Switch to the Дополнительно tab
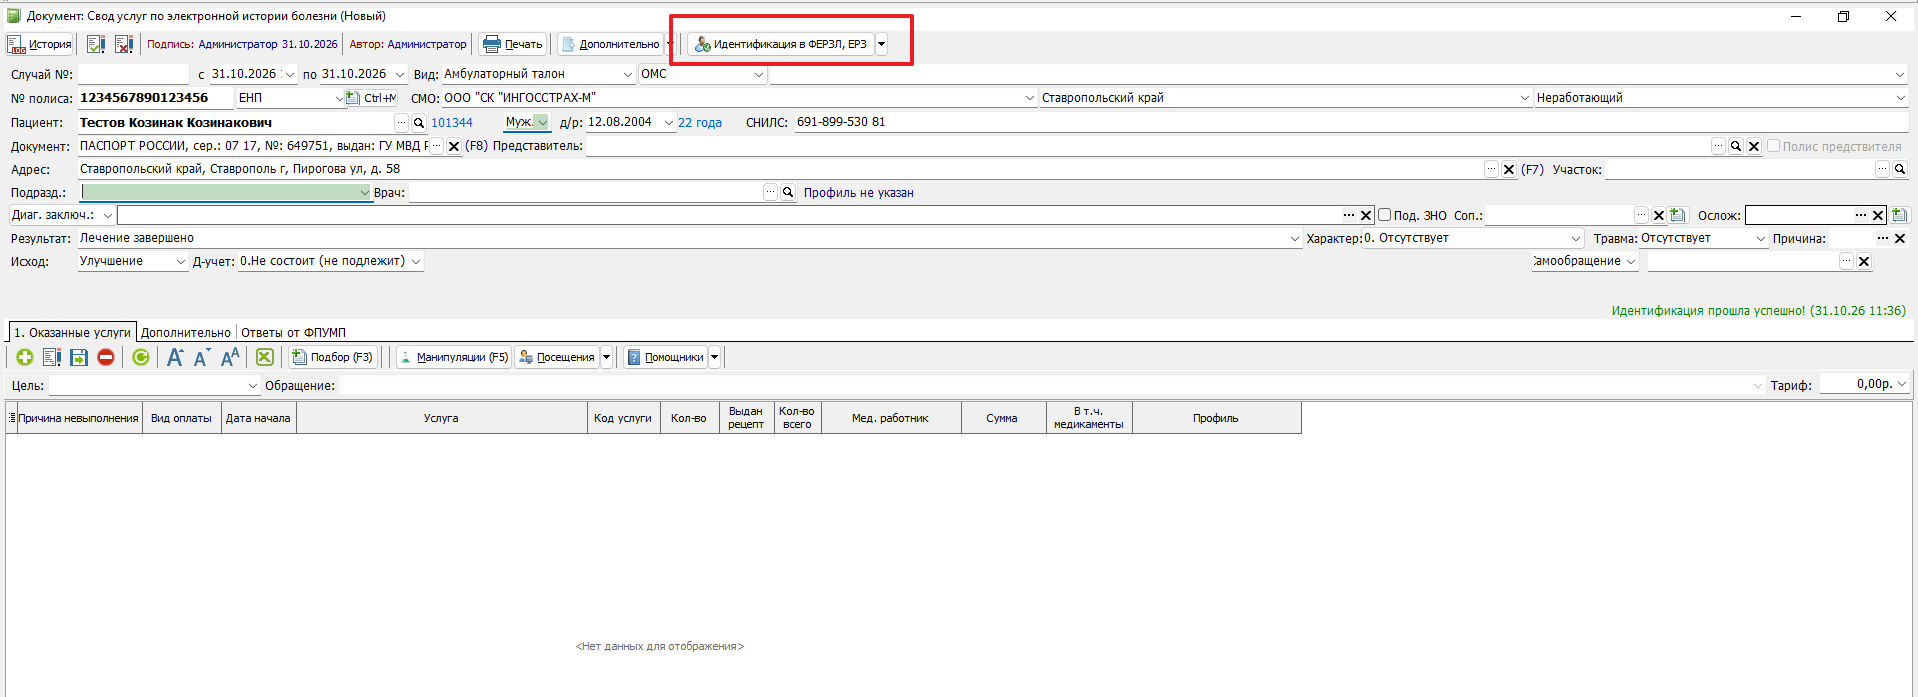The height and width of the screenshot is (697, 1918). coord(186,332)
